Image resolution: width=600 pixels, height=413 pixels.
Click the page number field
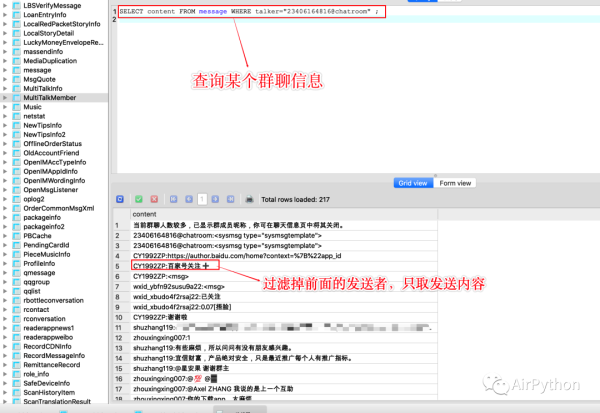point(202,199)
